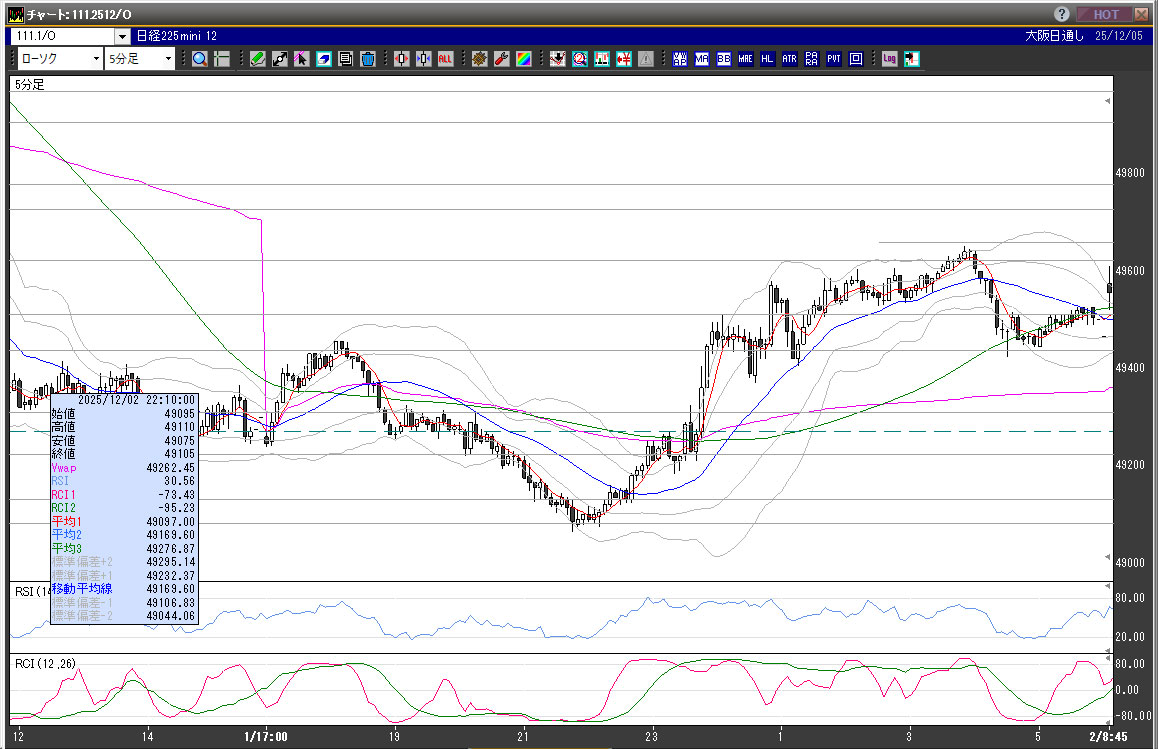The width and height of the screenshot is (1158, 749).
Task: Toggle the Log scale button
Action: click(889, 59)
